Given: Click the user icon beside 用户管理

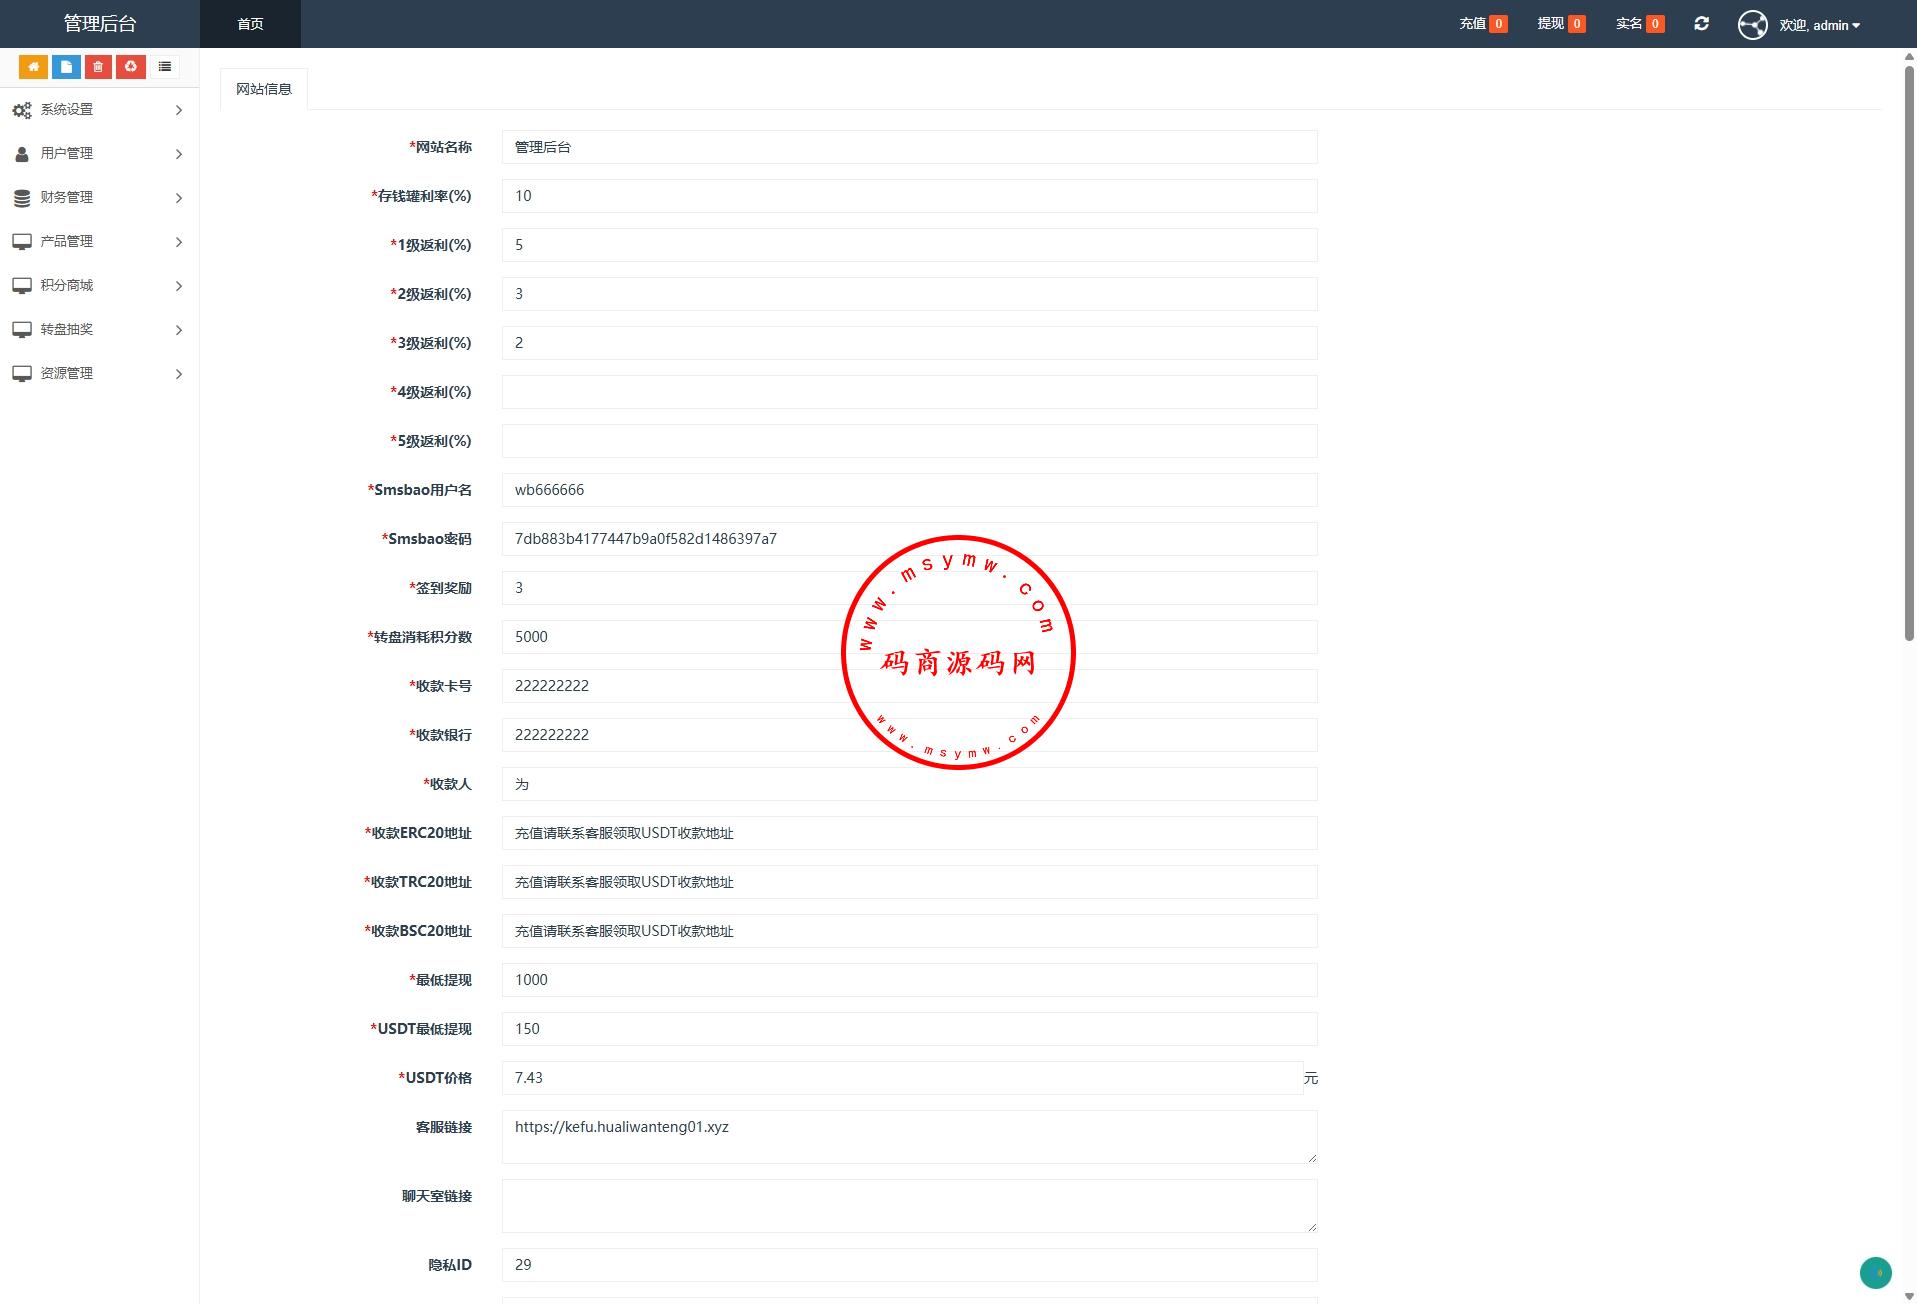Looking at the screenshot, I should pyautogui.click(x=22, y=154).
